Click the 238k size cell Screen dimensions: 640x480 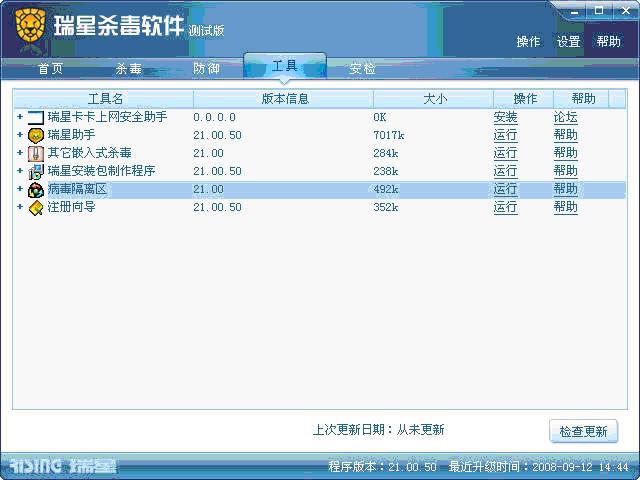pos(386,171)
